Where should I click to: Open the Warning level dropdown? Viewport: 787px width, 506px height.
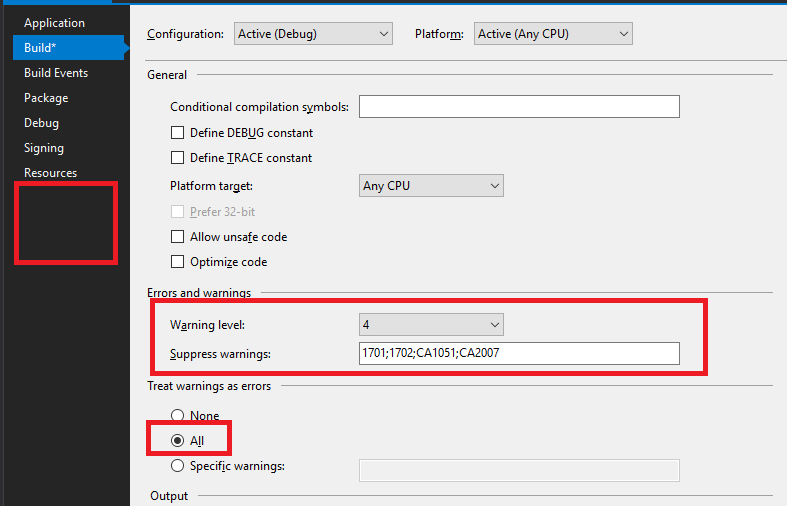click(x=431, y=325)
